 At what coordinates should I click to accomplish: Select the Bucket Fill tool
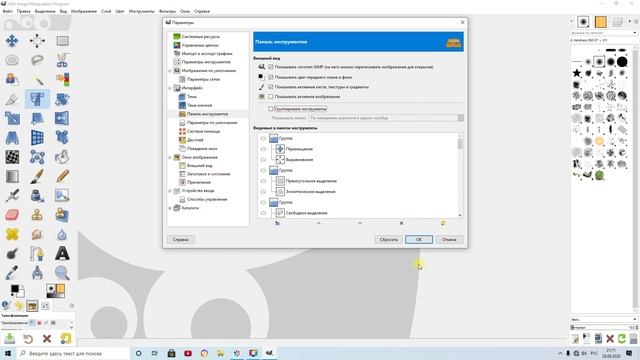coord(62,157)
